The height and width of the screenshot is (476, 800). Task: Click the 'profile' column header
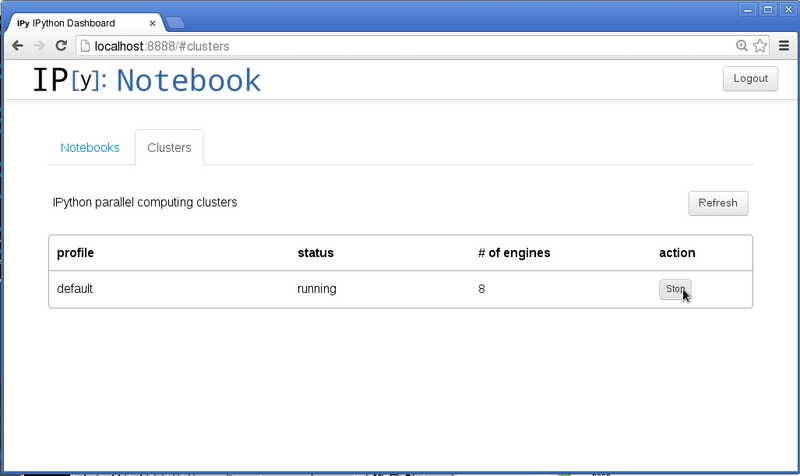[x=76, y=253]
